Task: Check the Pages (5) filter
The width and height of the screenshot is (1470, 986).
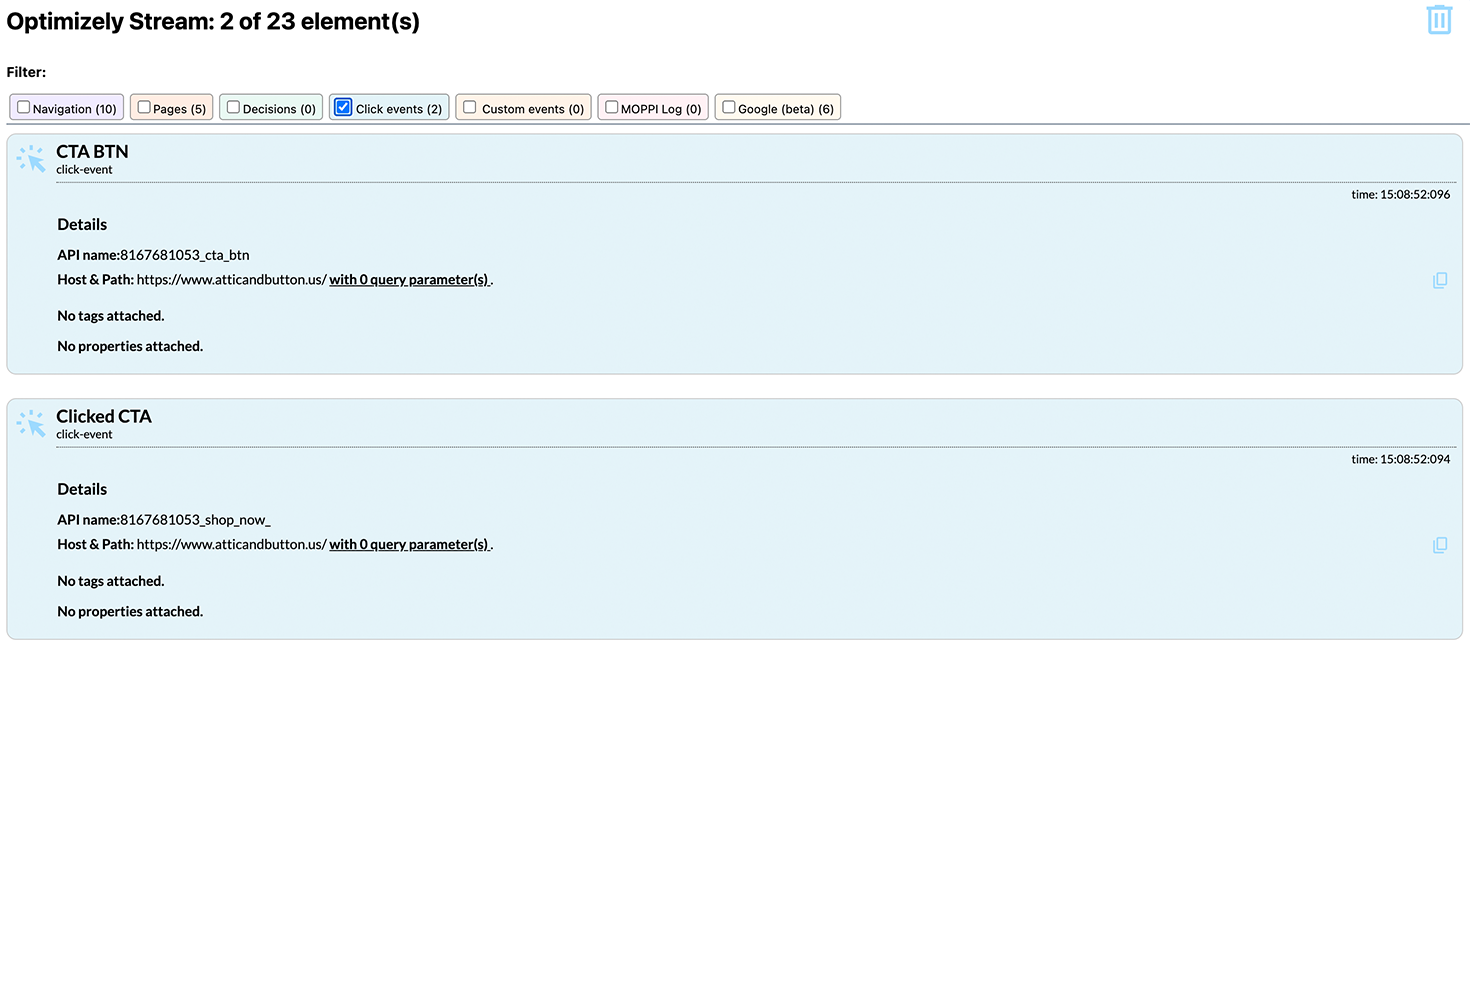Action: (144, 107)
